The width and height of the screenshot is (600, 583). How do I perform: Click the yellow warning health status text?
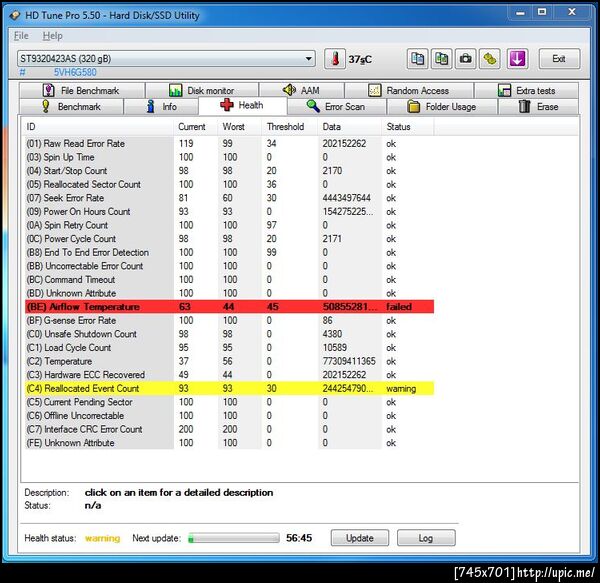(103, 538)
